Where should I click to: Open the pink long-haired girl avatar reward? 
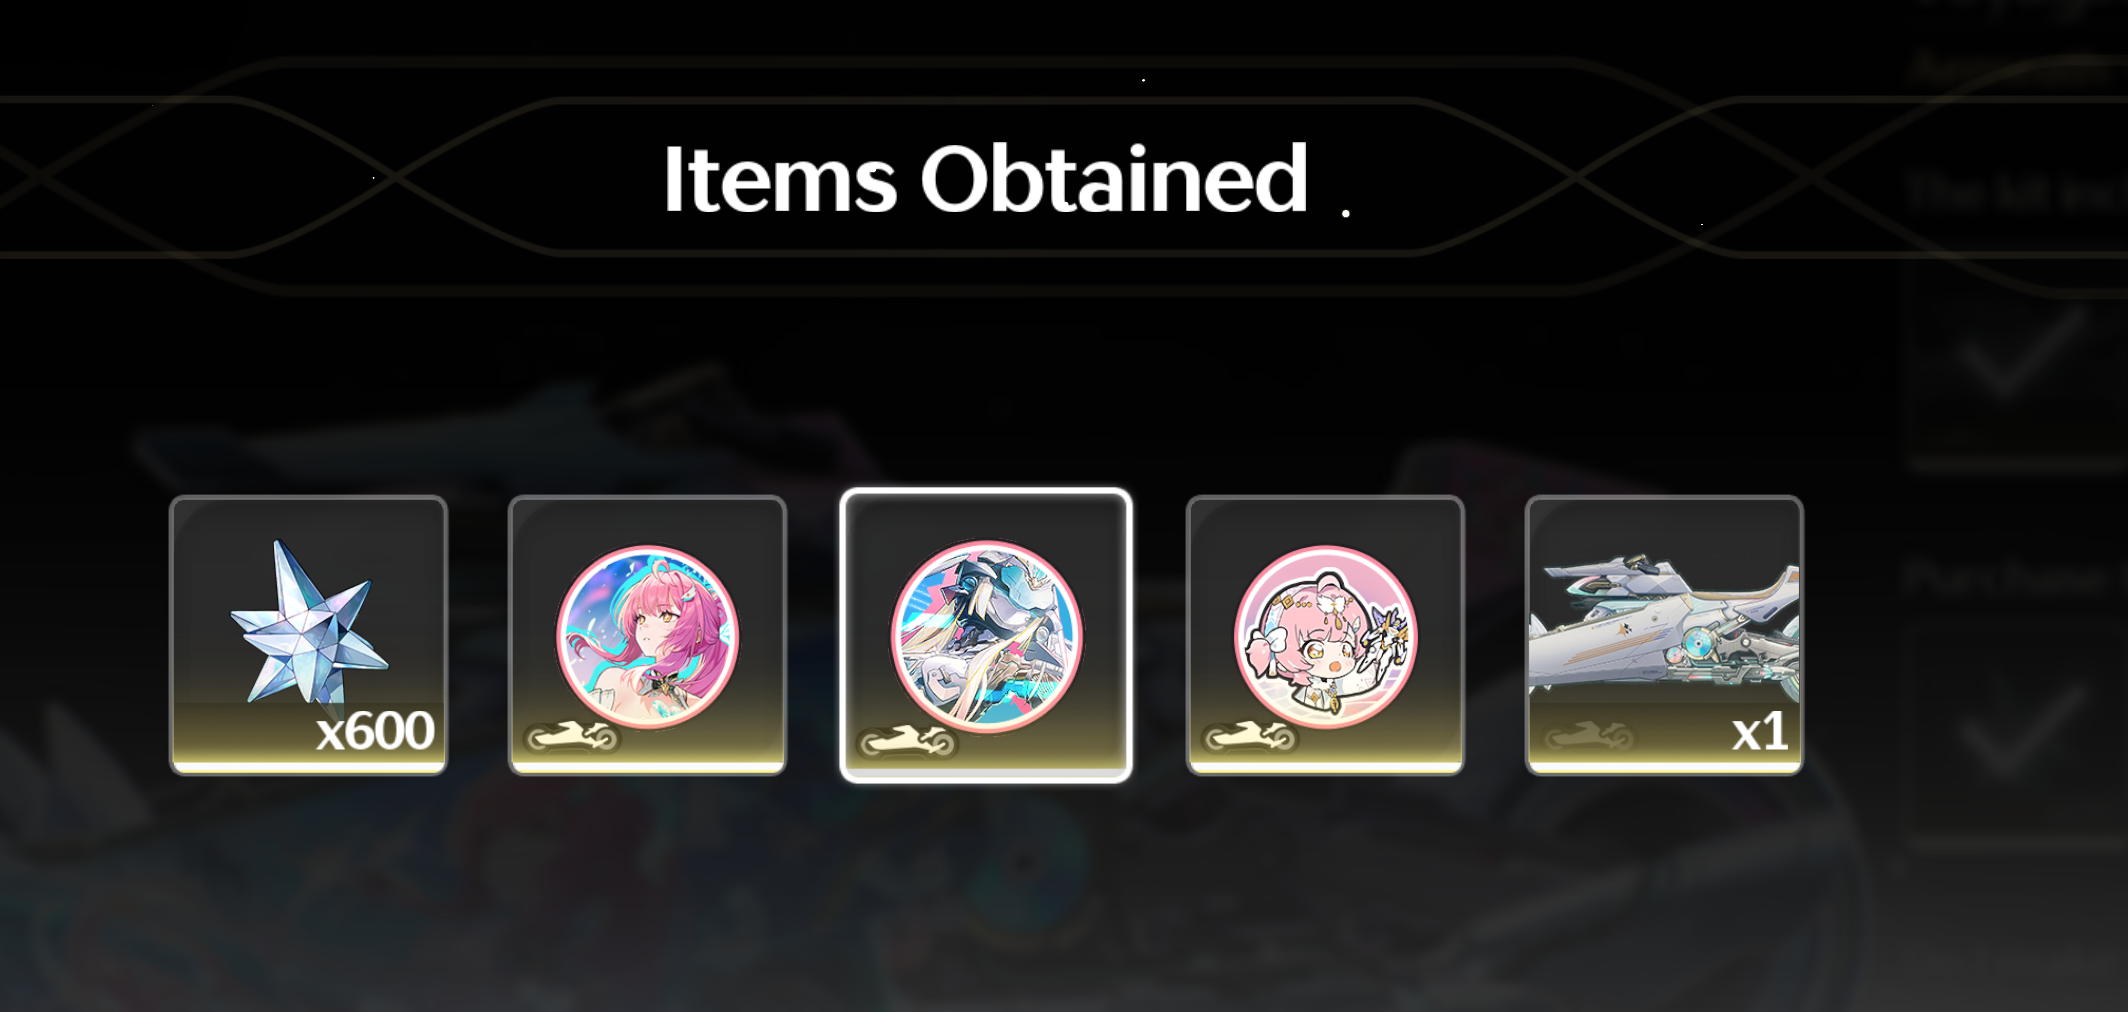tap(647, 635)
